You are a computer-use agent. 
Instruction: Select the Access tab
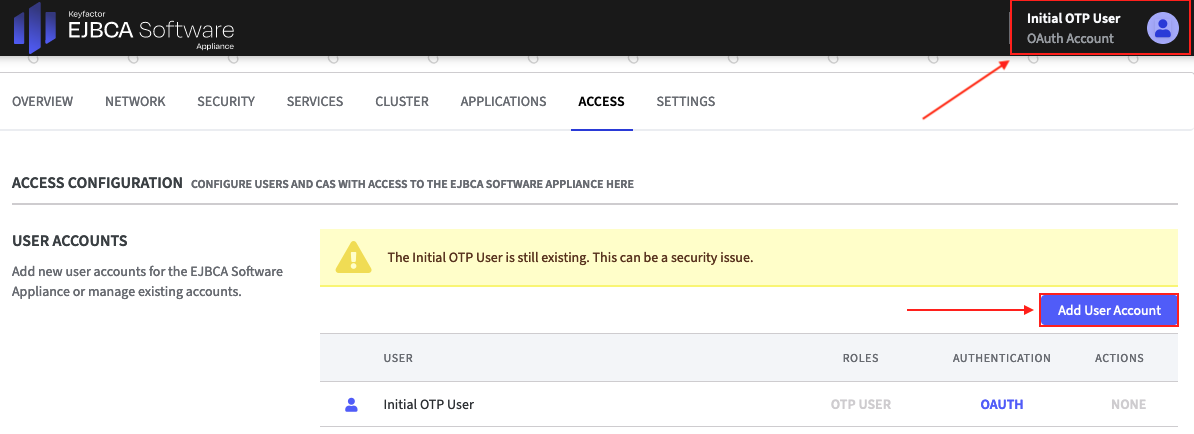[601, 101]
